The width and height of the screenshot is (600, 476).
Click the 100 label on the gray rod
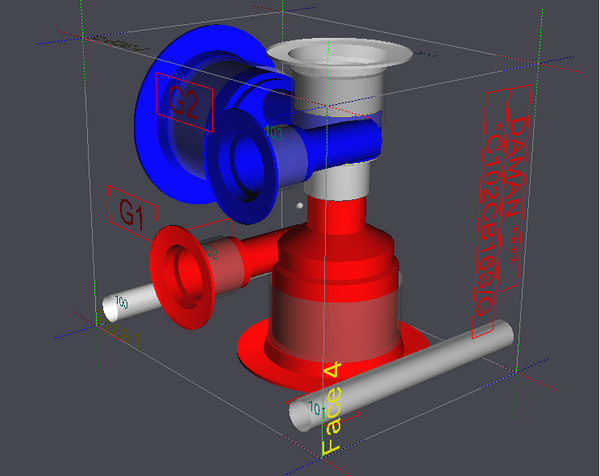(122, 302)
